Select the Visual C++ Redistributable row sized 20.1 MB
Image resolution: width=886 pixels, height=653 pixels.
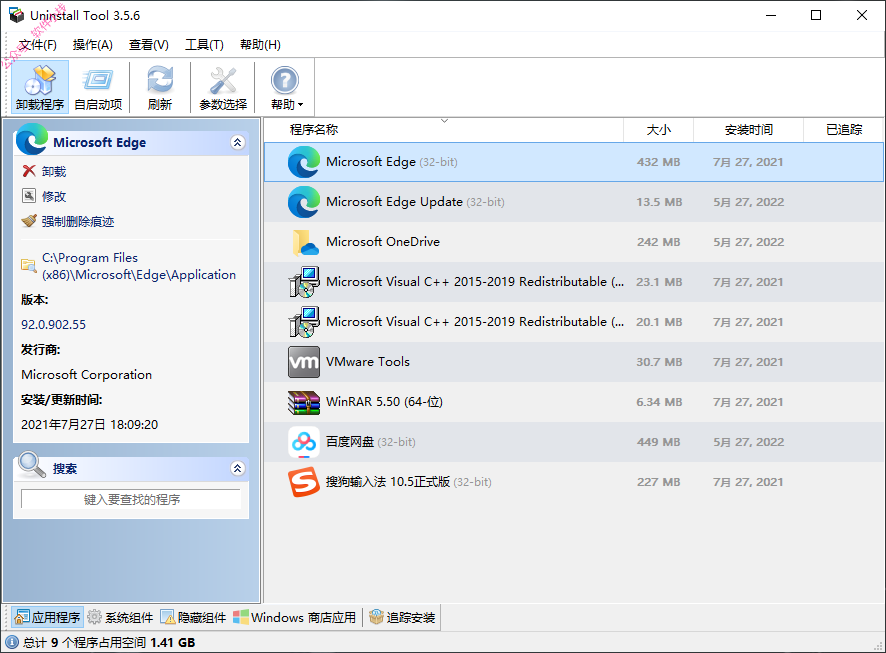point(574,322)
